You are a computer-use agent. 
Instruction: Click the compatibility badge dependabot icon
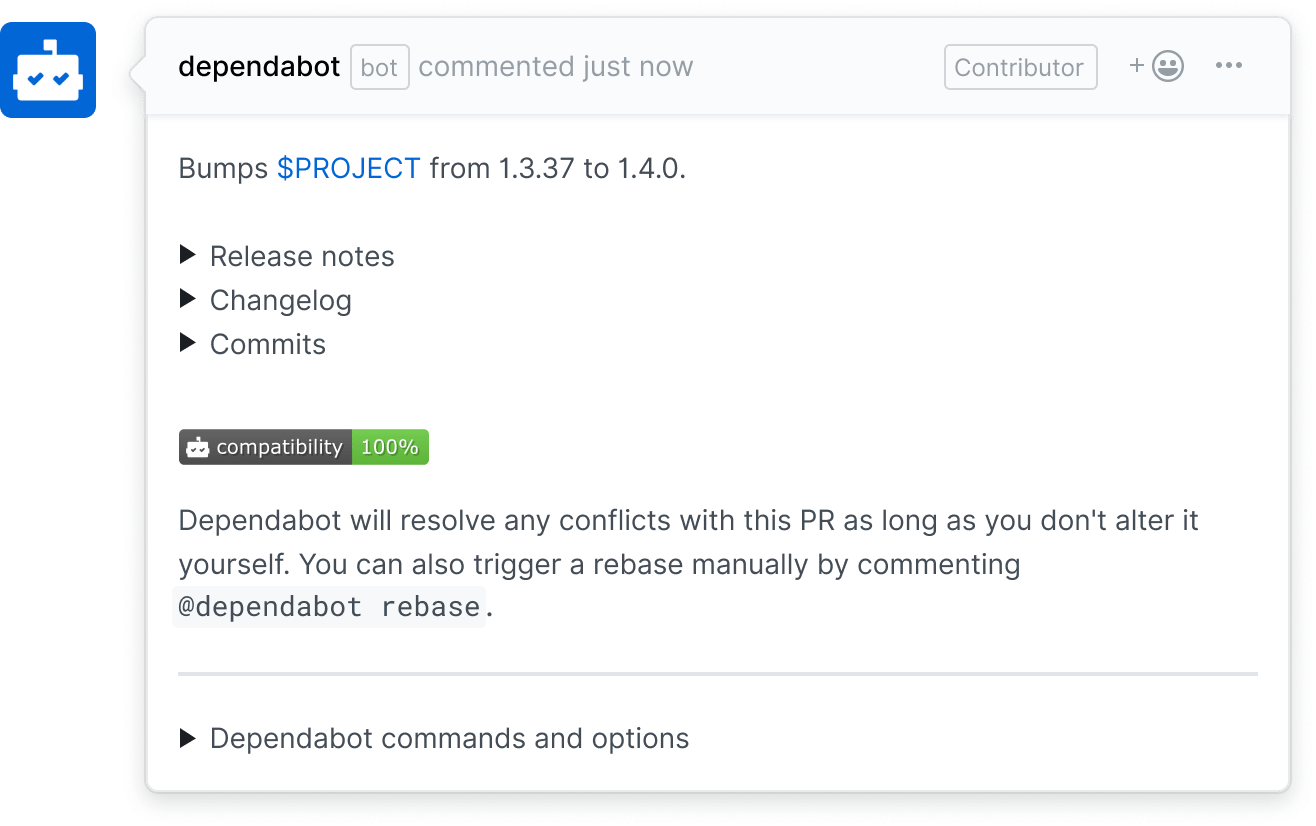[x=200, y=447]
